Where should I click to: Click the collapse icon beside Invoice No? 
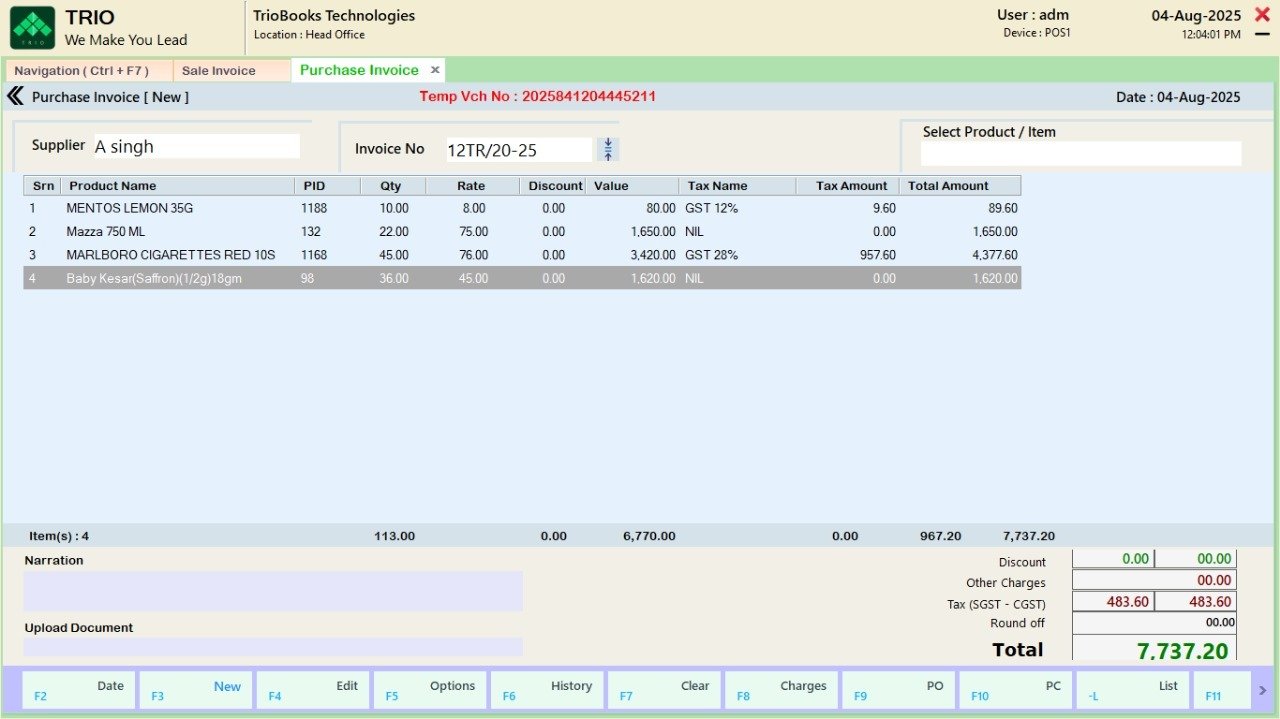[x=608, y=150]
